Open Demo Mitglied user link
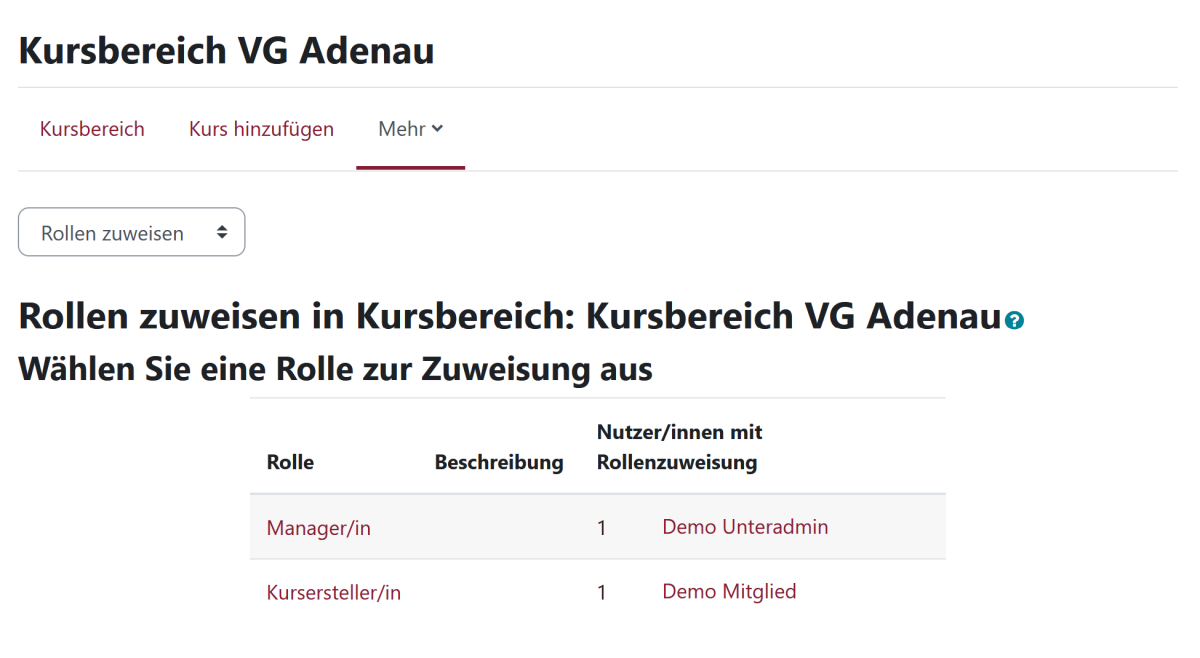The height and width of the screenshot is (658, 1200). [729, 592]
